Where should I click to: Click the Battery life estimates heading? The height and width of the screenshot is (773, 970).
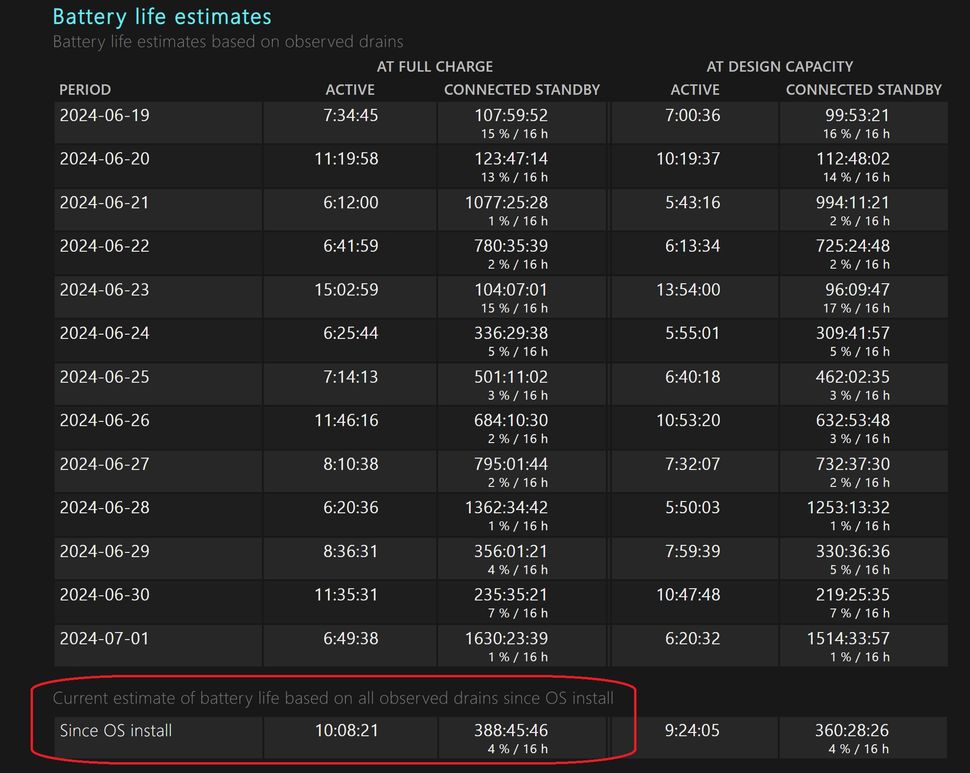[x=161, y=17]
